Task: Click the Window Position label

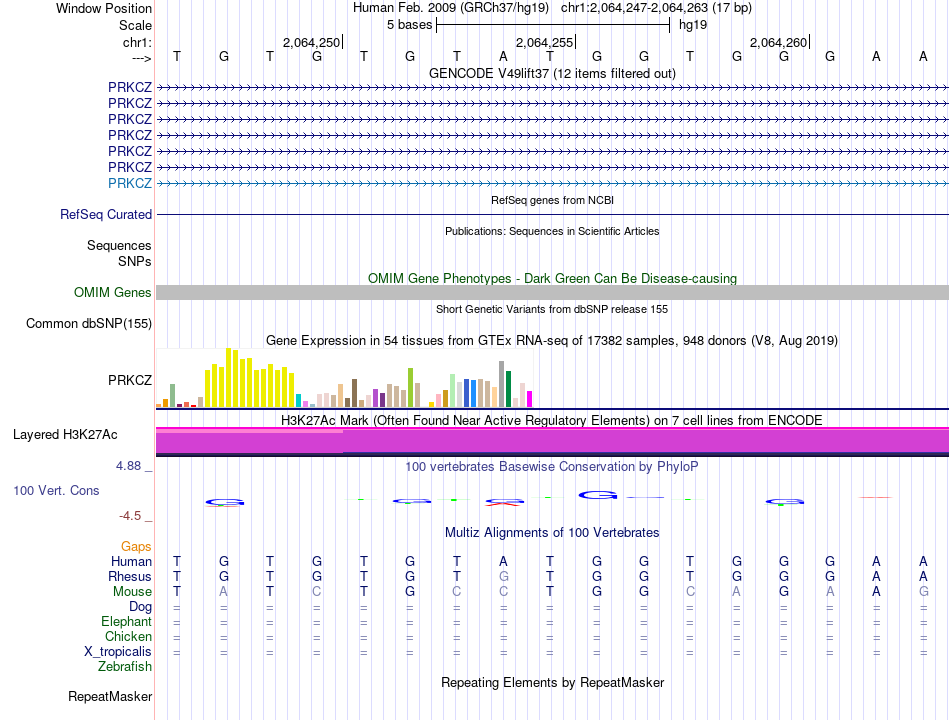Action: click(104, 8)
